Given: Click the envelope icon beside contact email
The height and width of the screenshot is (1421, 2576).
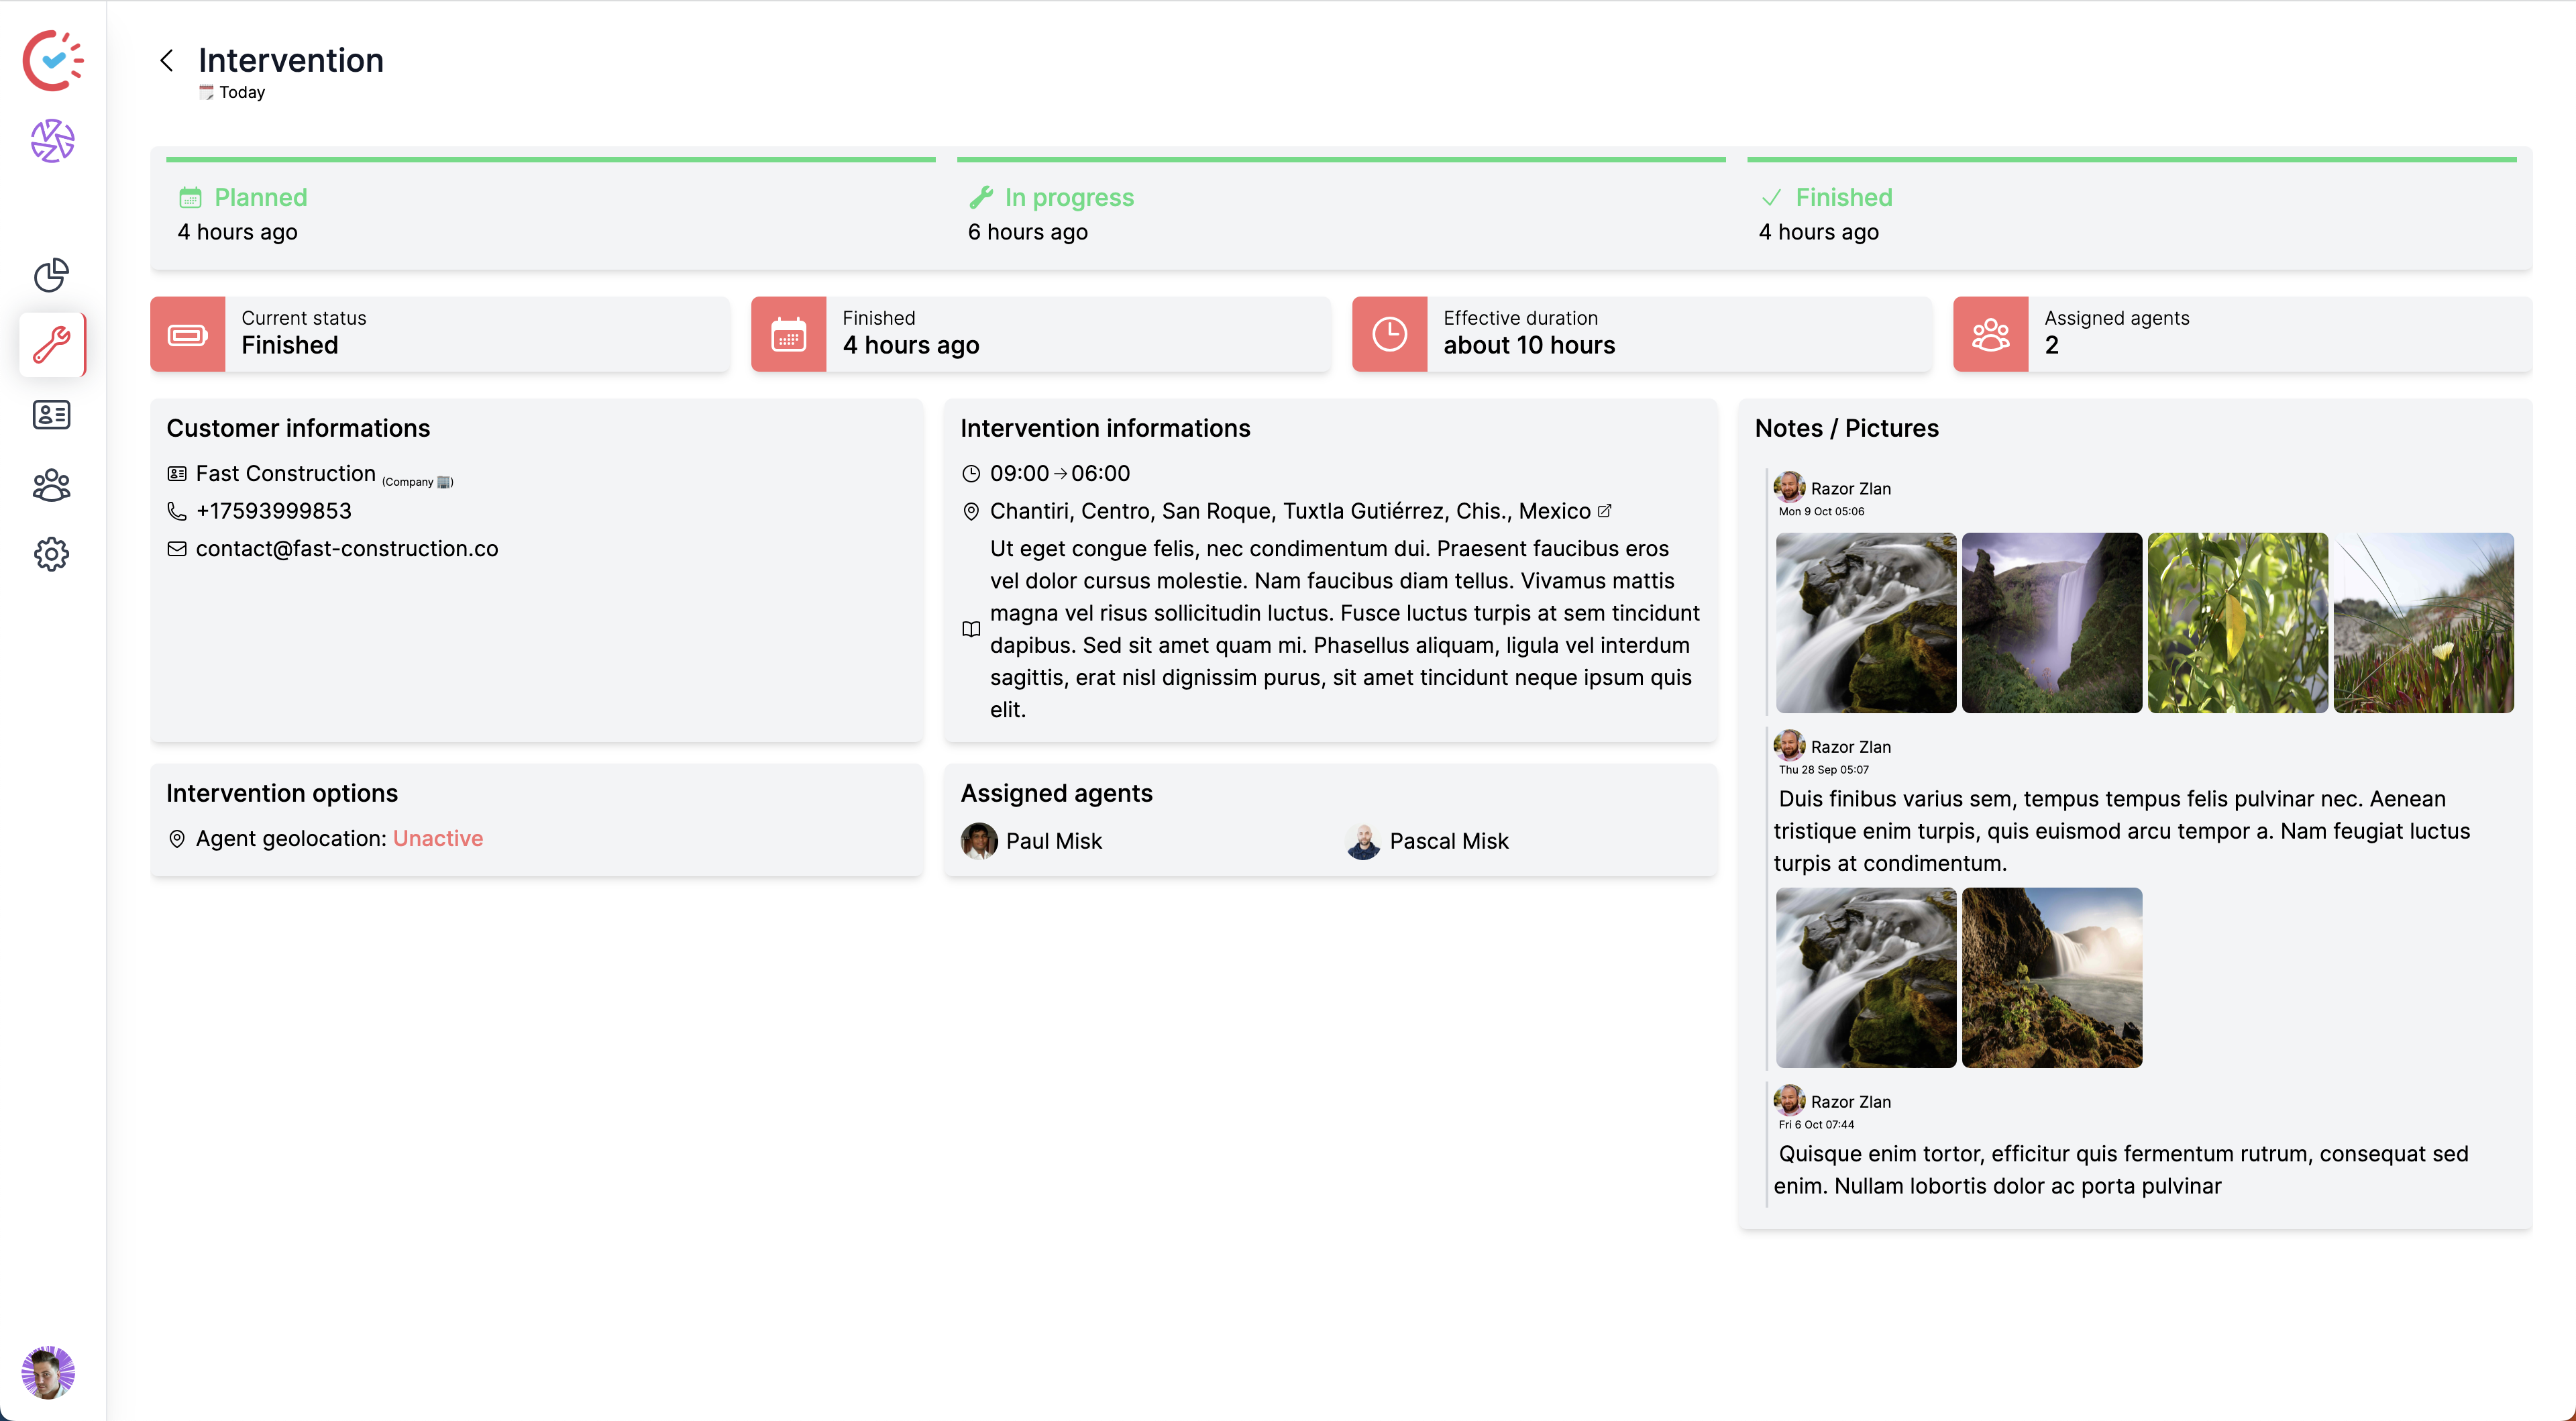Looking at the screenshot, I should (x=177, y=549).
